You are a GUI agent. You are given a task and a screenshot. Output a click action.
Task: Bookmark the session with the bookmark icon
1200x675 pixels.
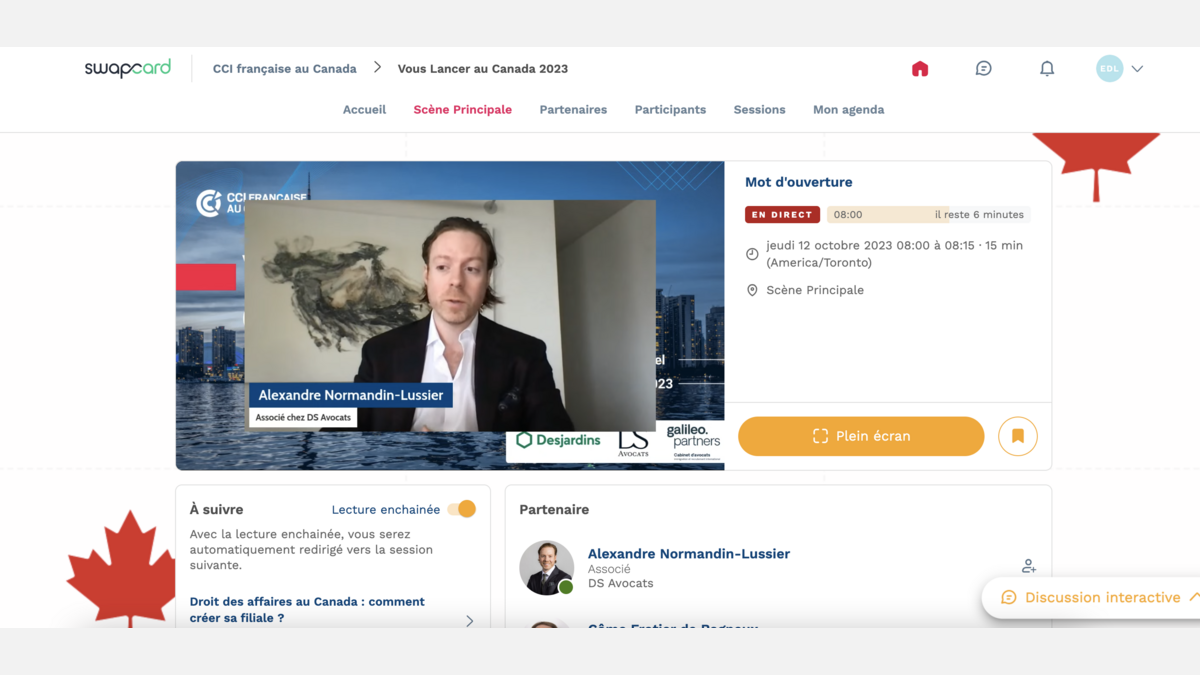[1017, 436]
